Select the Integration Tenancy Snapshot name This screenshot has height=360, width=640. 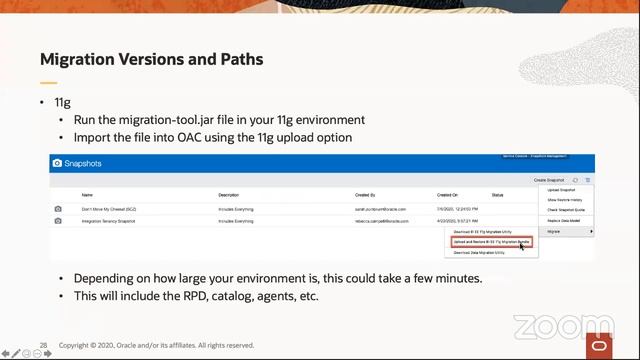pyautogui.click(x=108, y=221)
